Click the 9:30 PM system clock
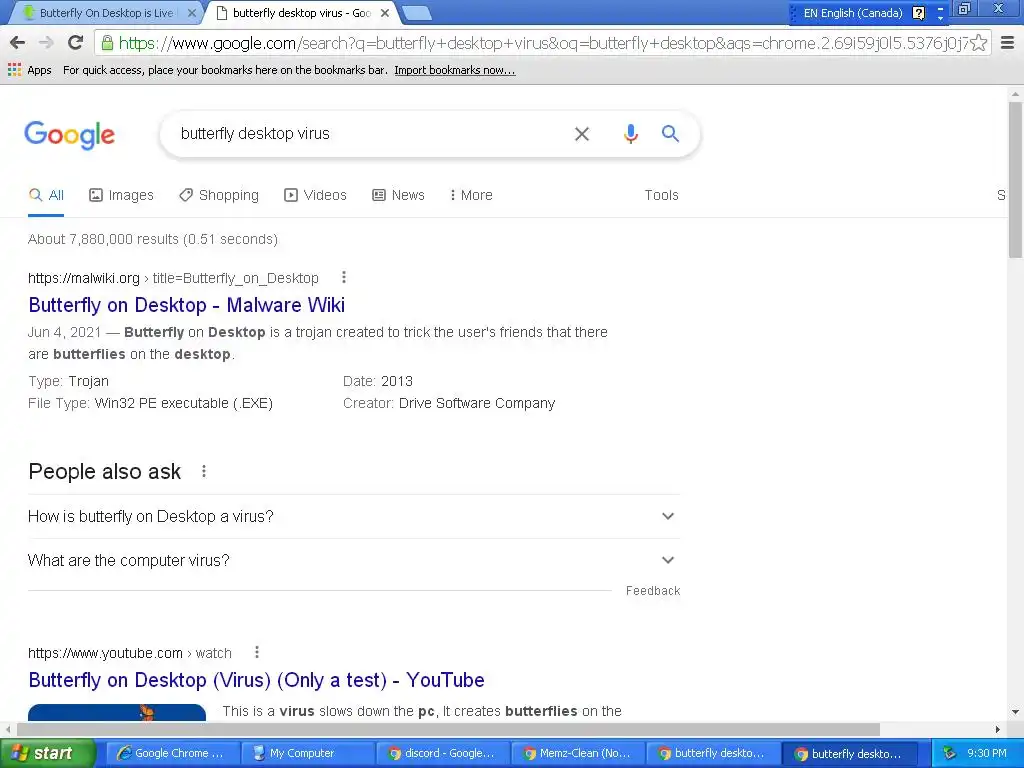The width and height of the screenshot is (1024, 768). [x=987, y=753]
